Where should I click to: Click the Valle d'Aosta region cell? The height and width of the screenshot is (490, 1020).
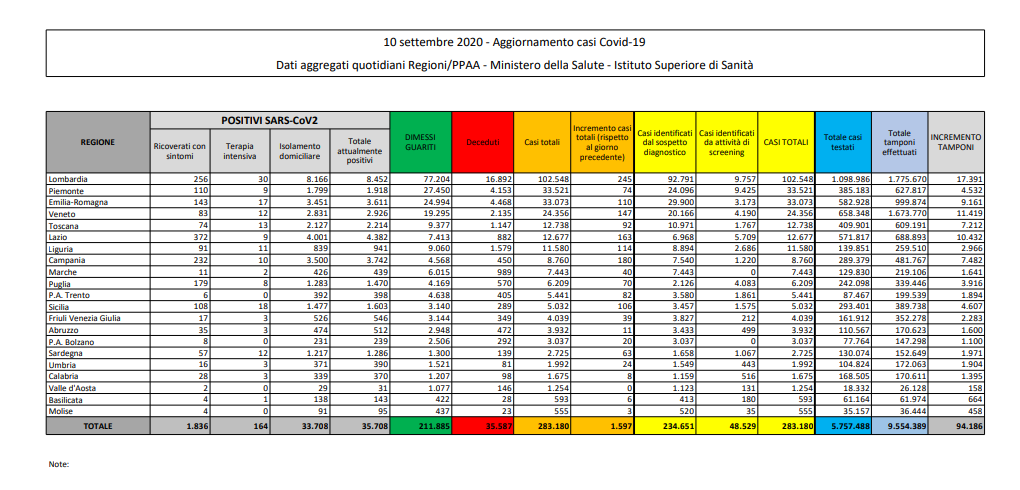coord(74,387)
